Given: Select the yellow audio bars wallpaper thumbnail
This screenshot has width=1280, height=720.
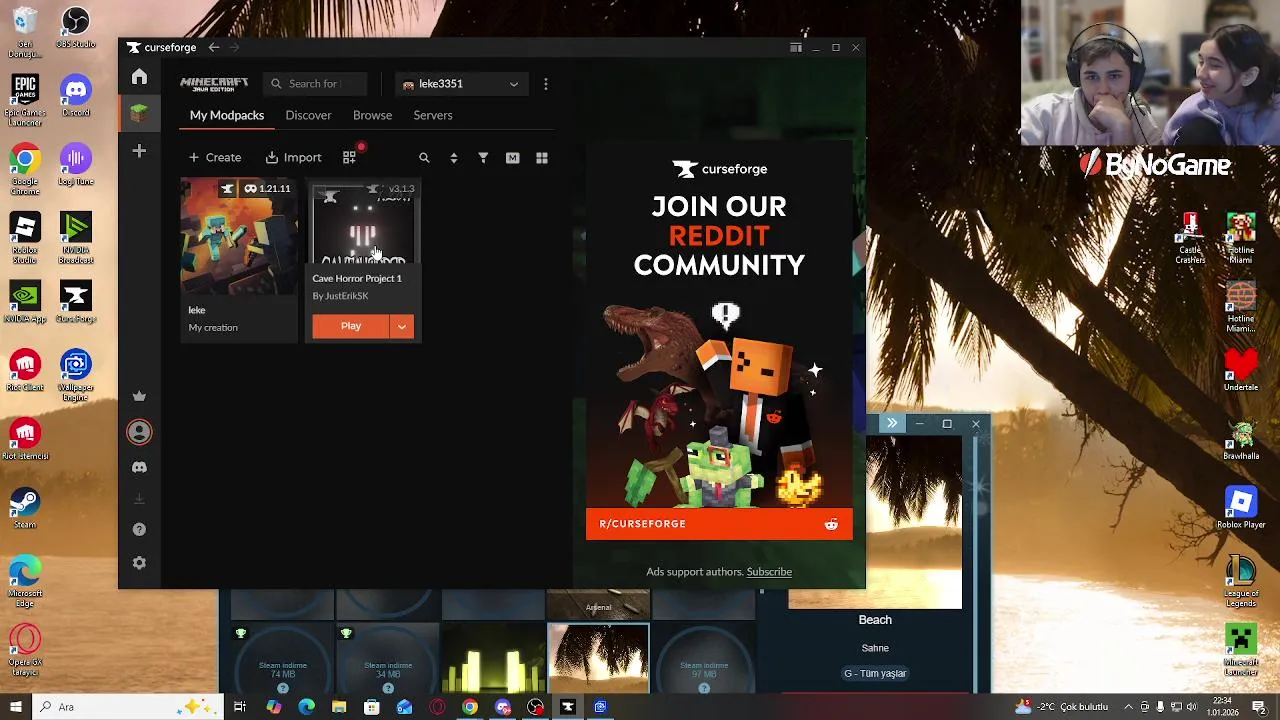Looking at the screenshot, I should [493, 659].
